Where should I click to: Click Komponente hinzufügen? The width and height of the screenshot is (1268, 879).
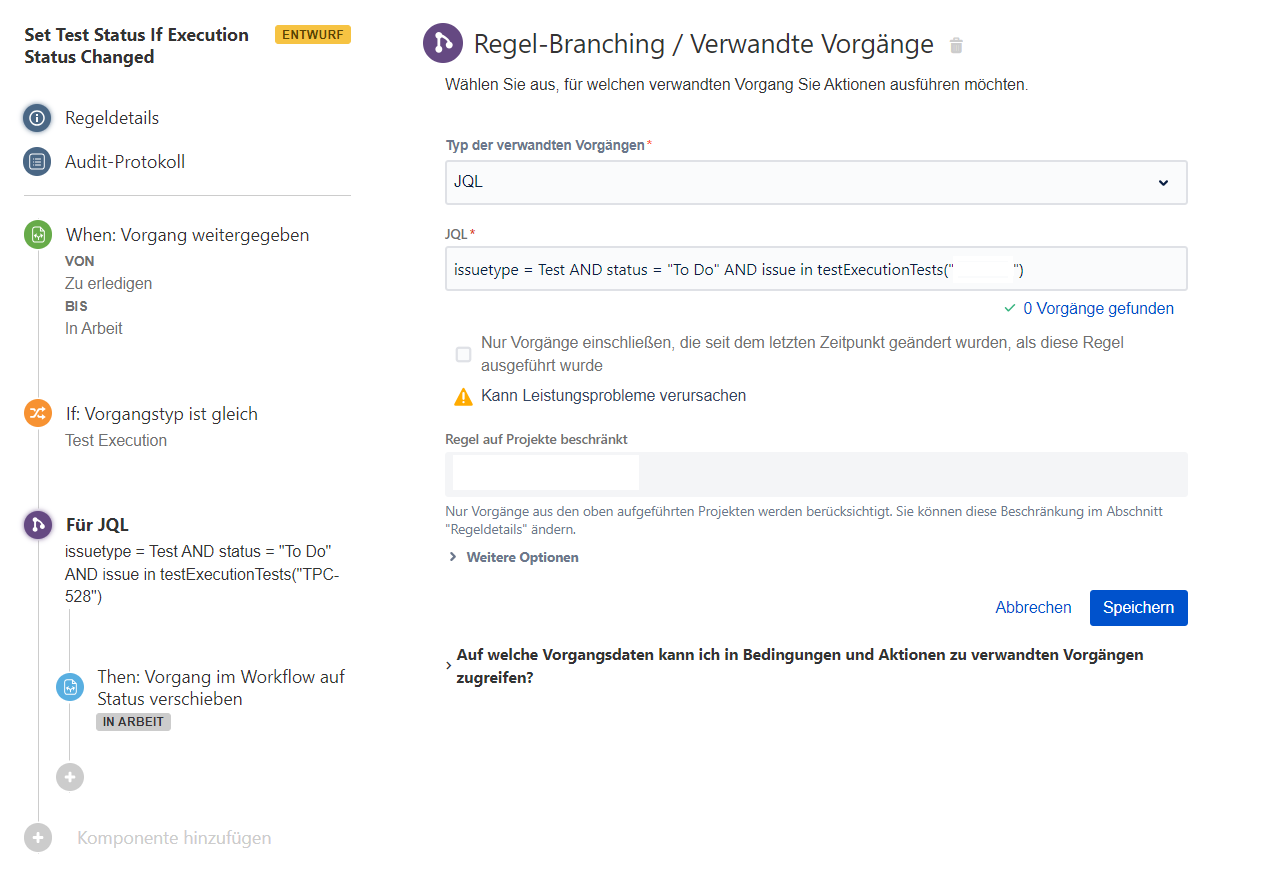tap(174, 838)
